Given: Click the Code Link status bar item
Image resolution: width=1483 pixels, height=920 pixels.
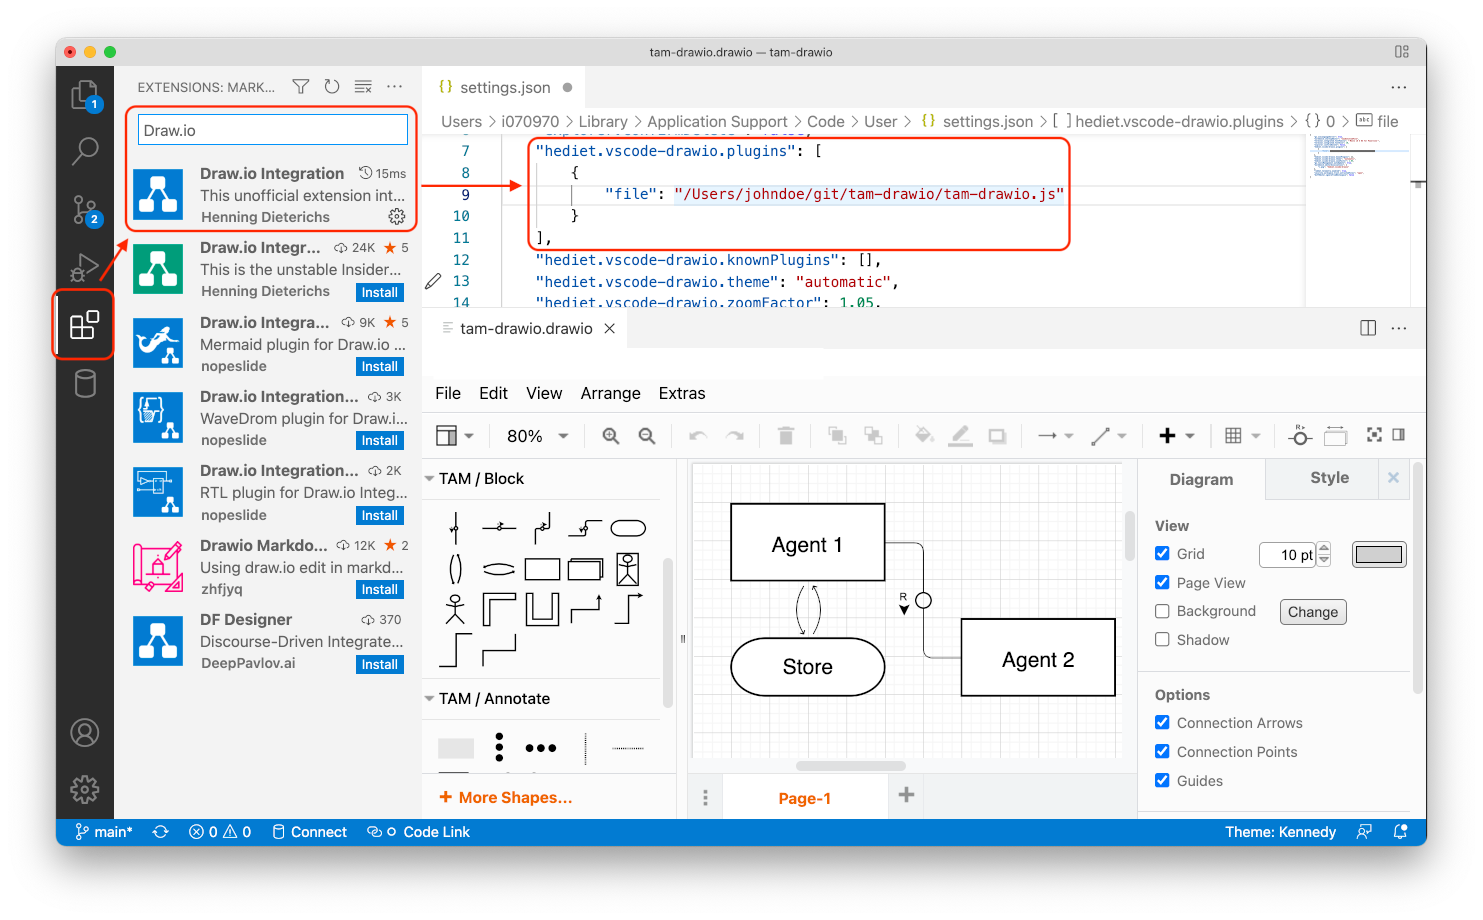Looking at the screenshot, I should point(419,832).
